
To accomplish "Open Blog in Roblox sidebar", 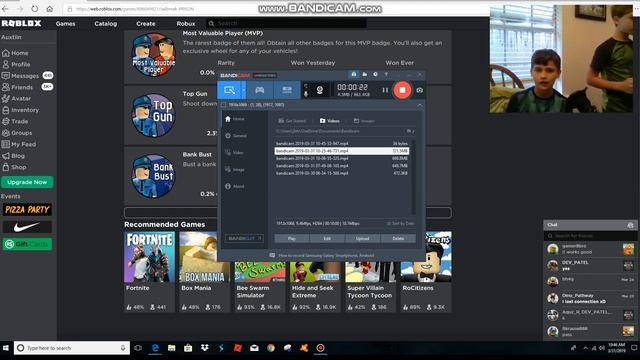I will pyautogui.click(x=13, y=156).
